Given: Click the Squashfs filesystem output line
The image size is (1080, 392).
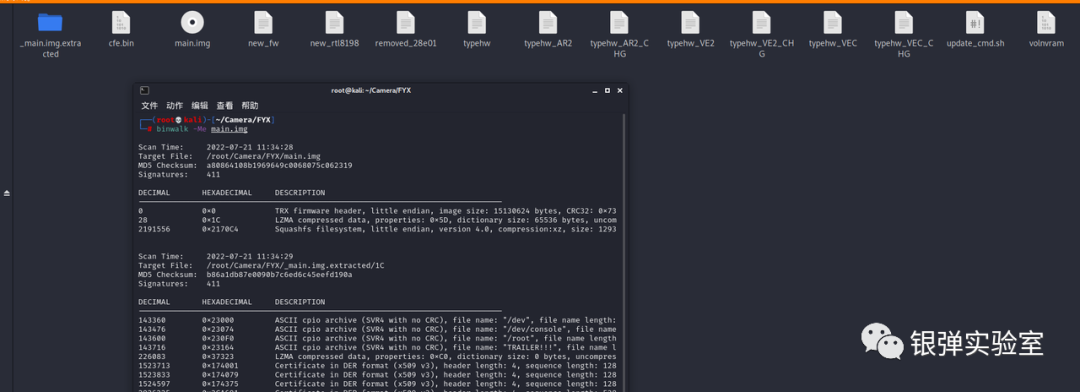Looking at the screenshot, I should click(377, 229).
